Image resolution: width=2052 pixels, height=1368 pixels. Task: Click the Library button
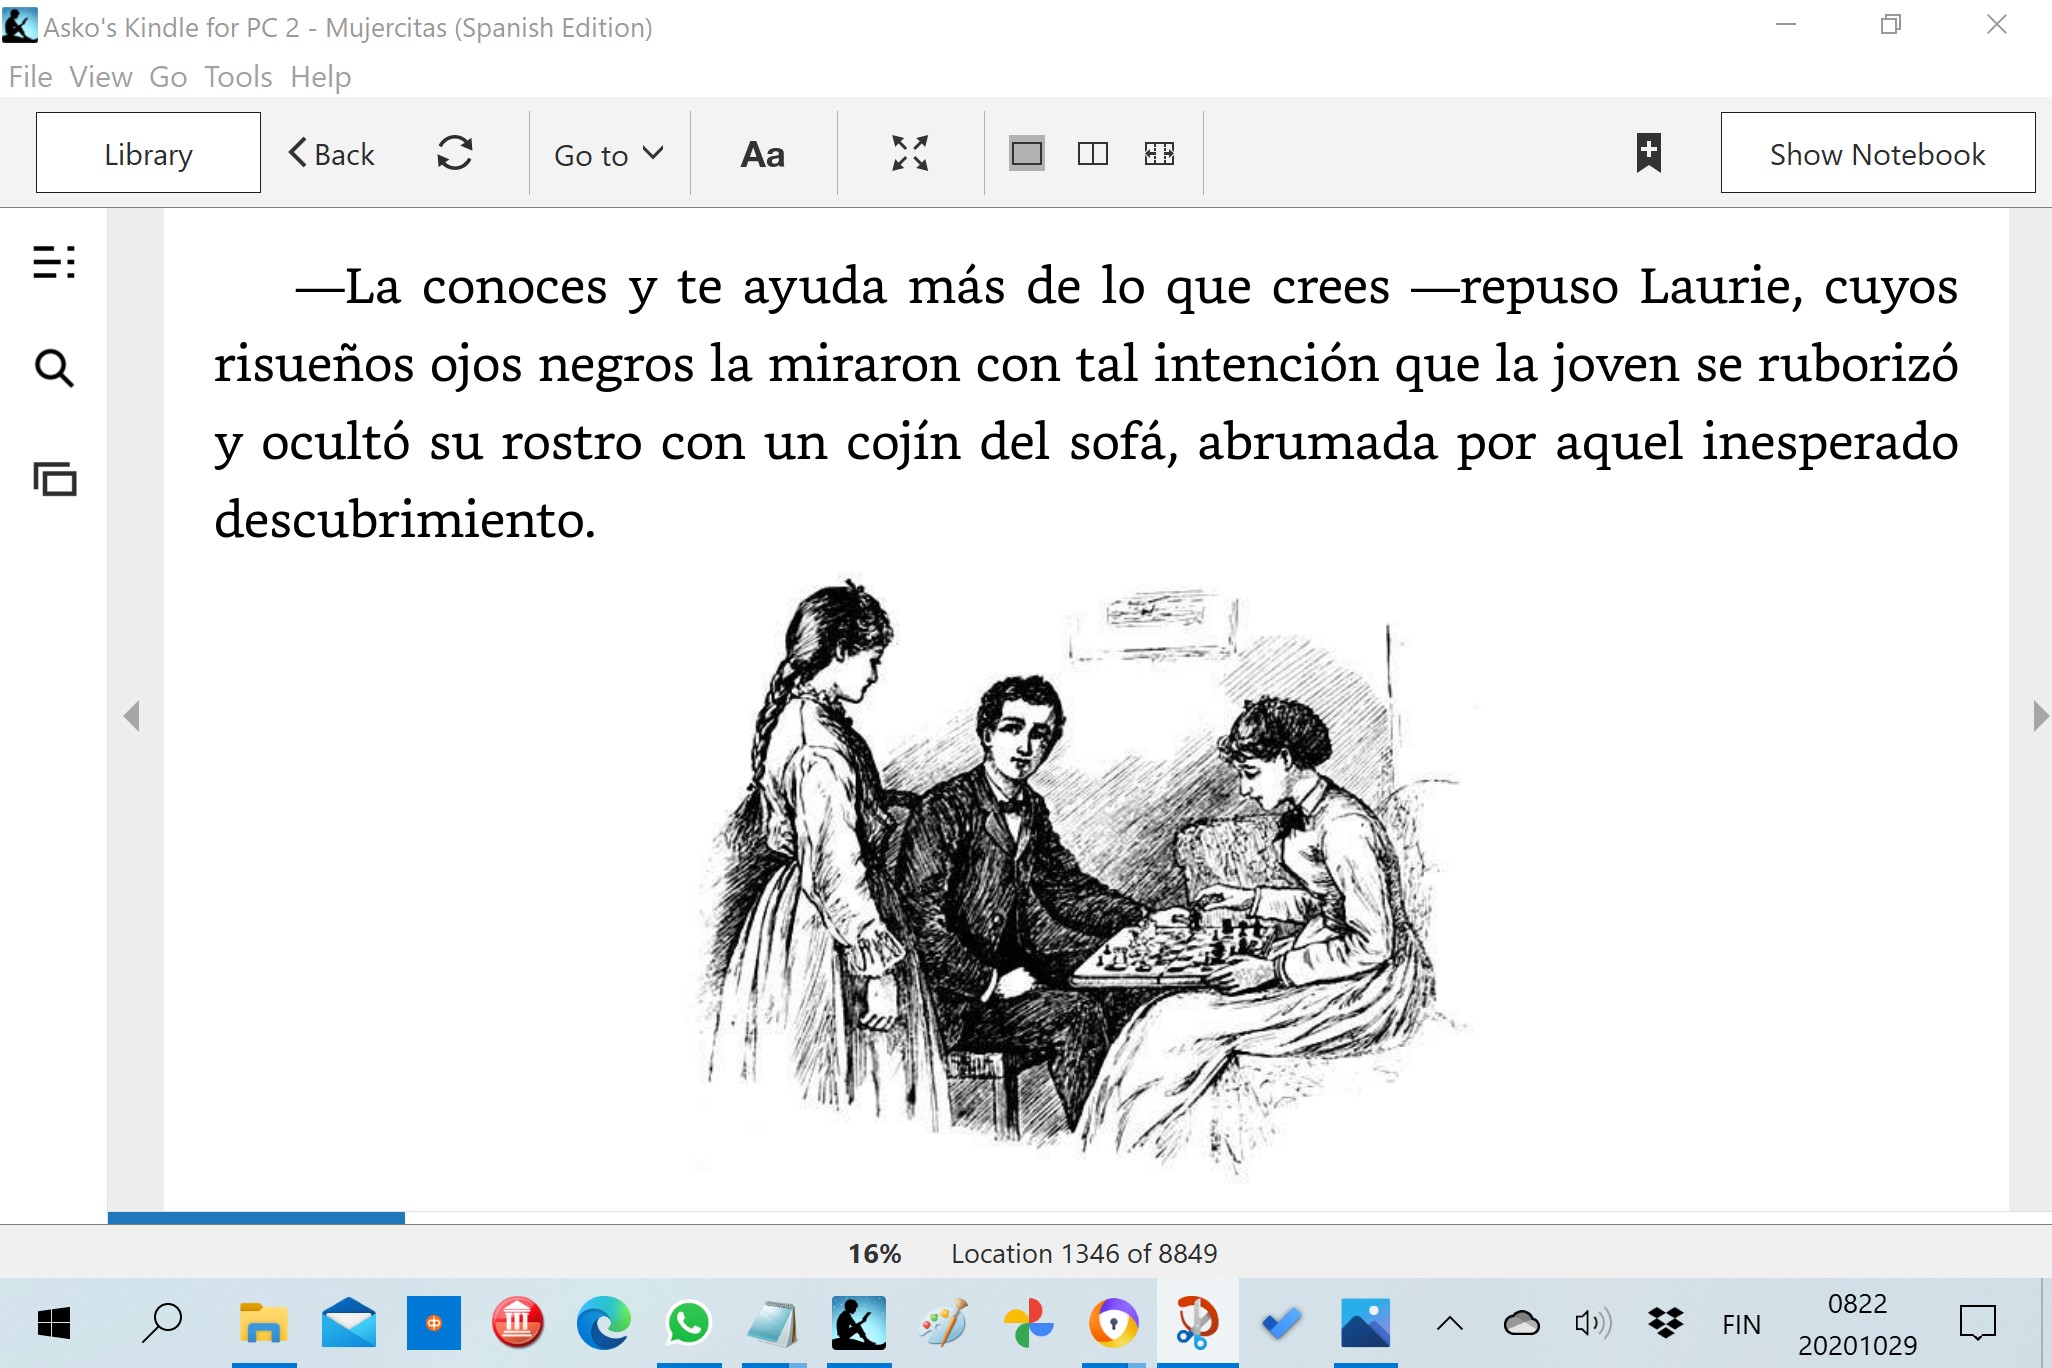pos(148,153)
